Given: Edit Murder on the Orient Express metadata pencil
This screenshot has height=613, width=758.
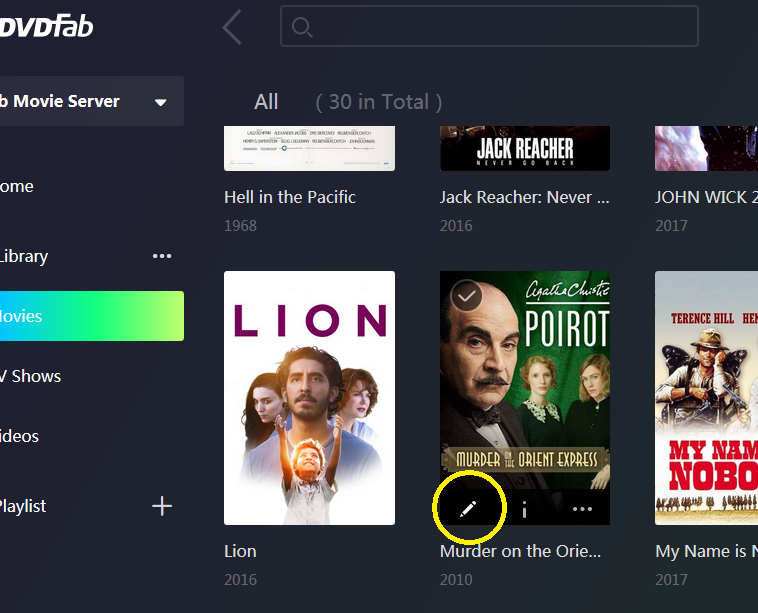Looking at the screenshot, I should (x=468, y=509).
